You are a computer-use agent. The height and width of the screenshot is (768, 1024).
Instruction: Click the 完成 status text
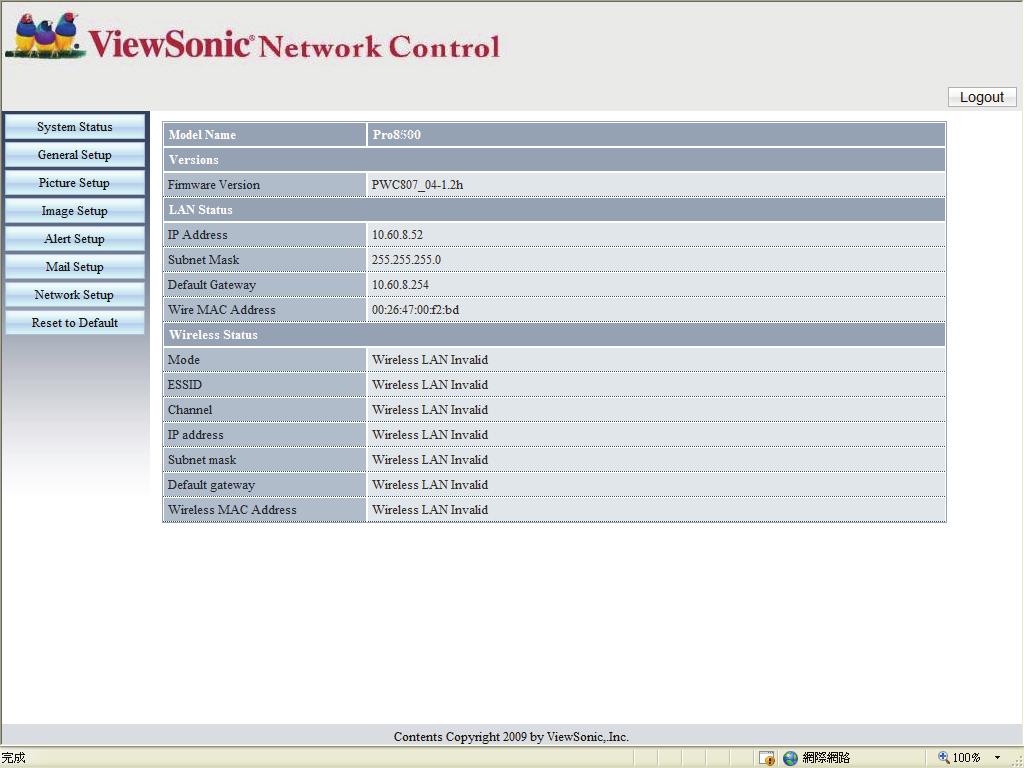tap(13, 758)
